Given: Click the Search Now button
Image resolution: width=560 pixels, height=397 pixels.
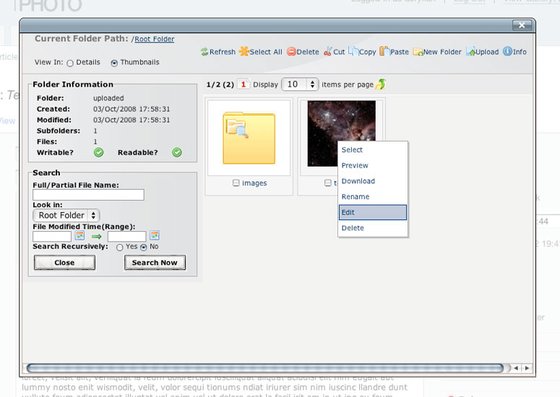Looking at the screenshot, I should point(155,263).
